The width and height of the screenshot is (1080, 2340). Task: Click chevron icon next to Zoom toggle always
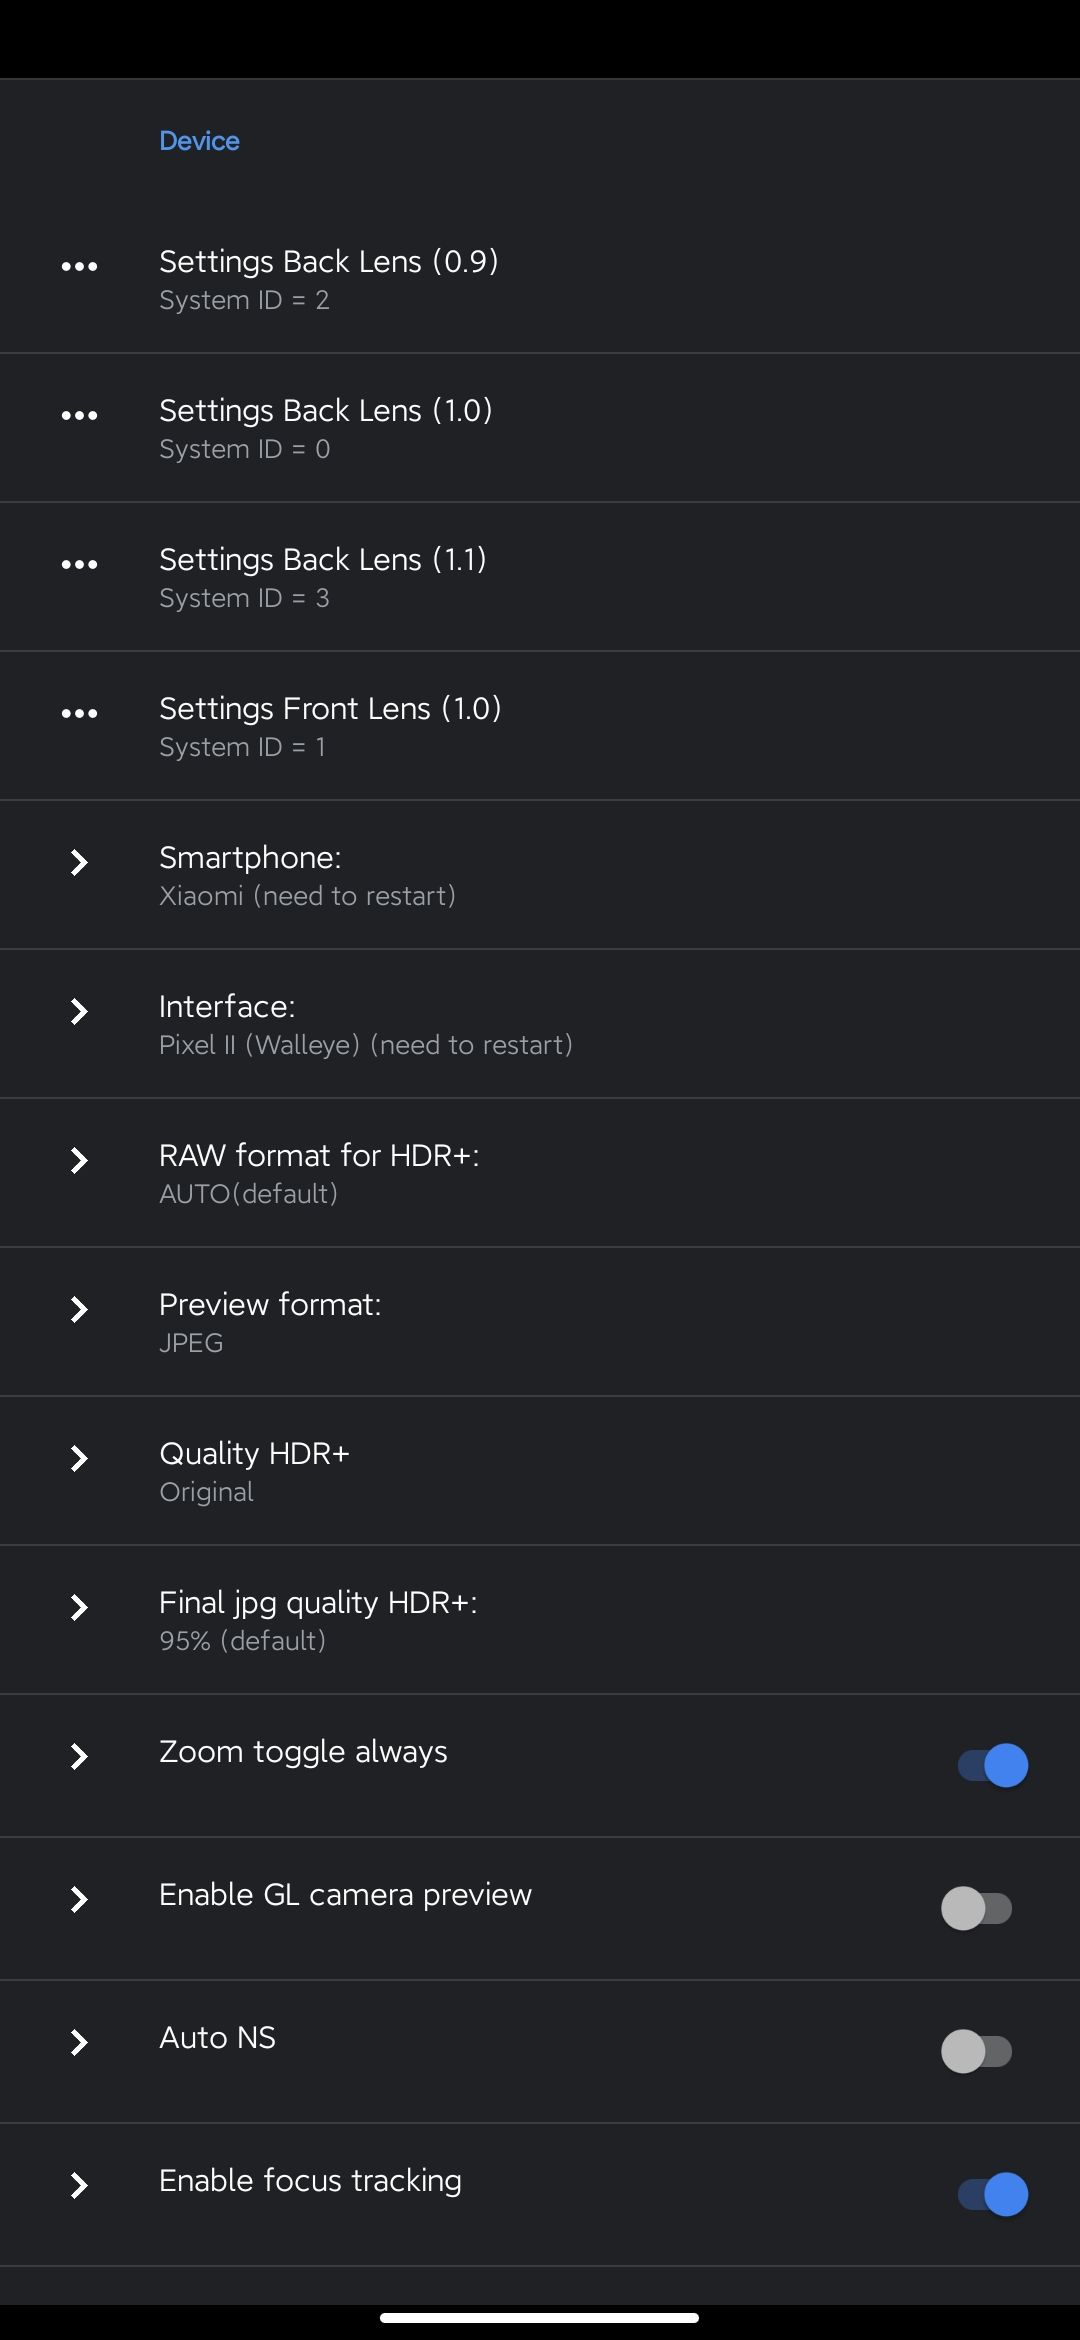click(79, 1756)
